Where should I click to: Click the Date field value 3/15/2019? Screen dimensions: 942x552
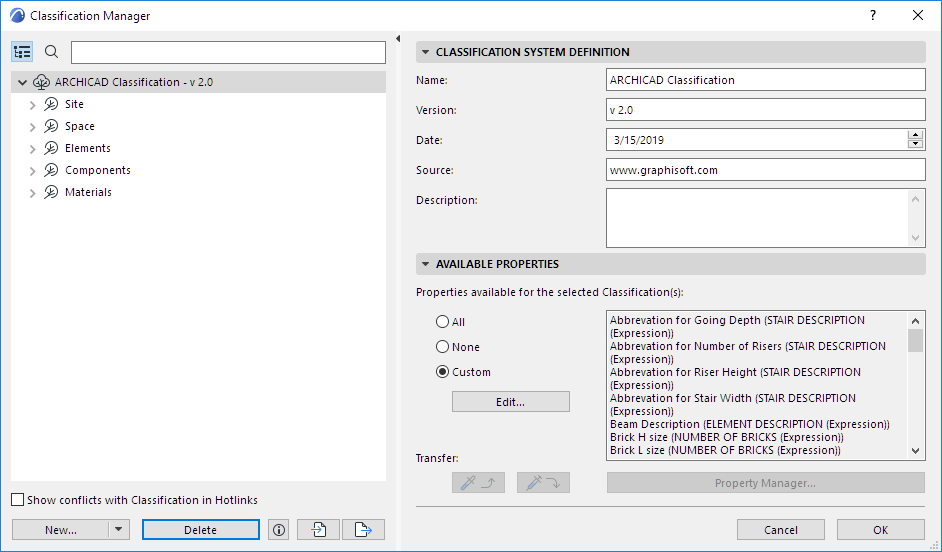(639, 140)
